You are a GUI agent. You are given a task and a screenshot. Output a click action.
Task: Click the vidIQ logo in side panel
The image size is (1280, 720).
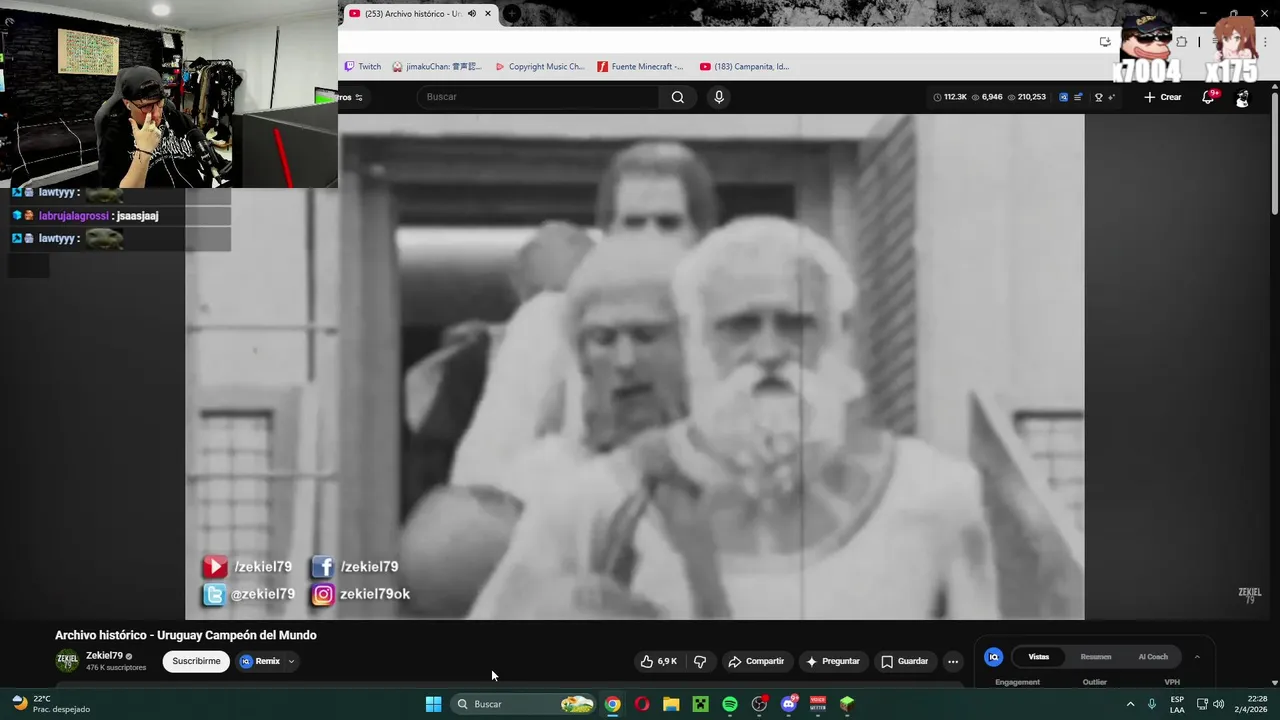[x=993, y=657]
